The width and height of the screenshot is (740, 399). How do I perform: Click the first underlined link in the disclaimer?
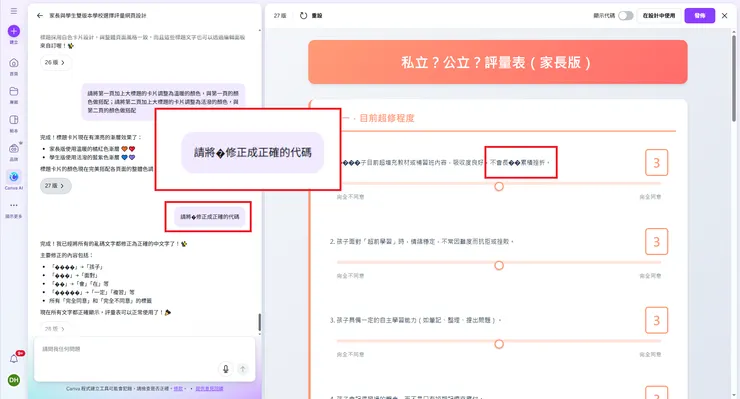point(178,389)
